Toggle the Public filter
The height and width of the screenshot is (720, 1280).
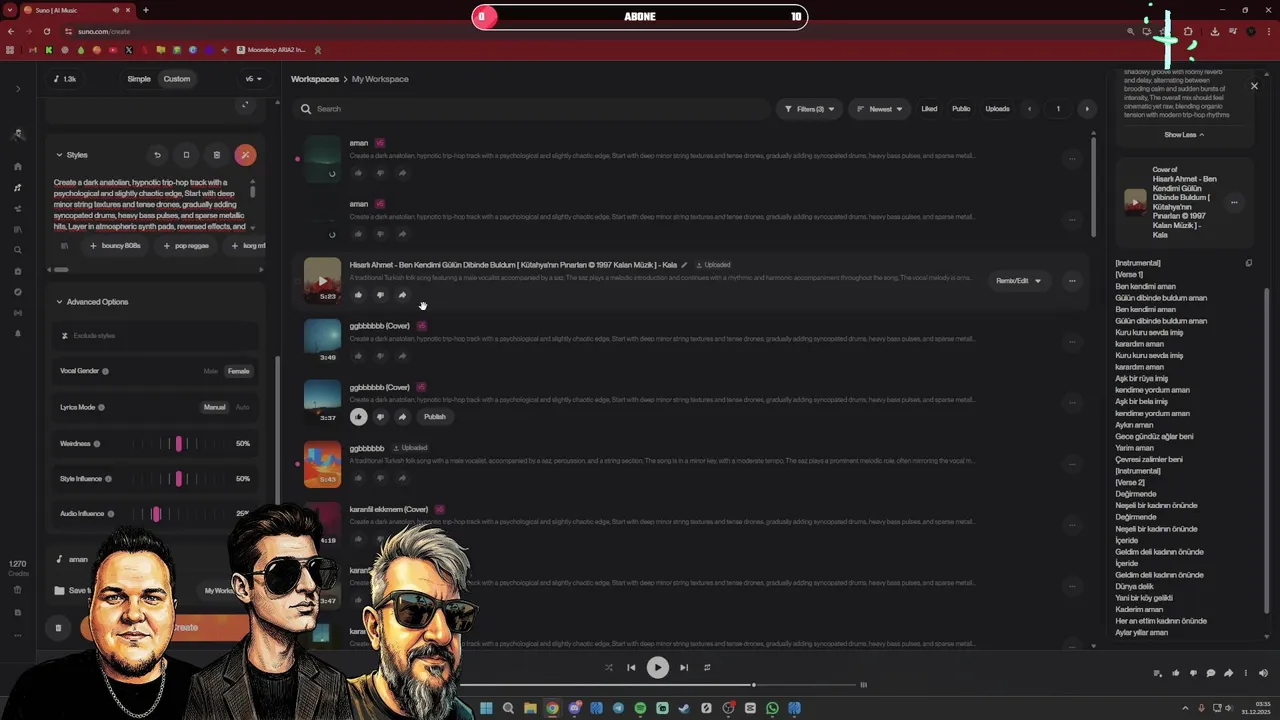pos(961,109)
